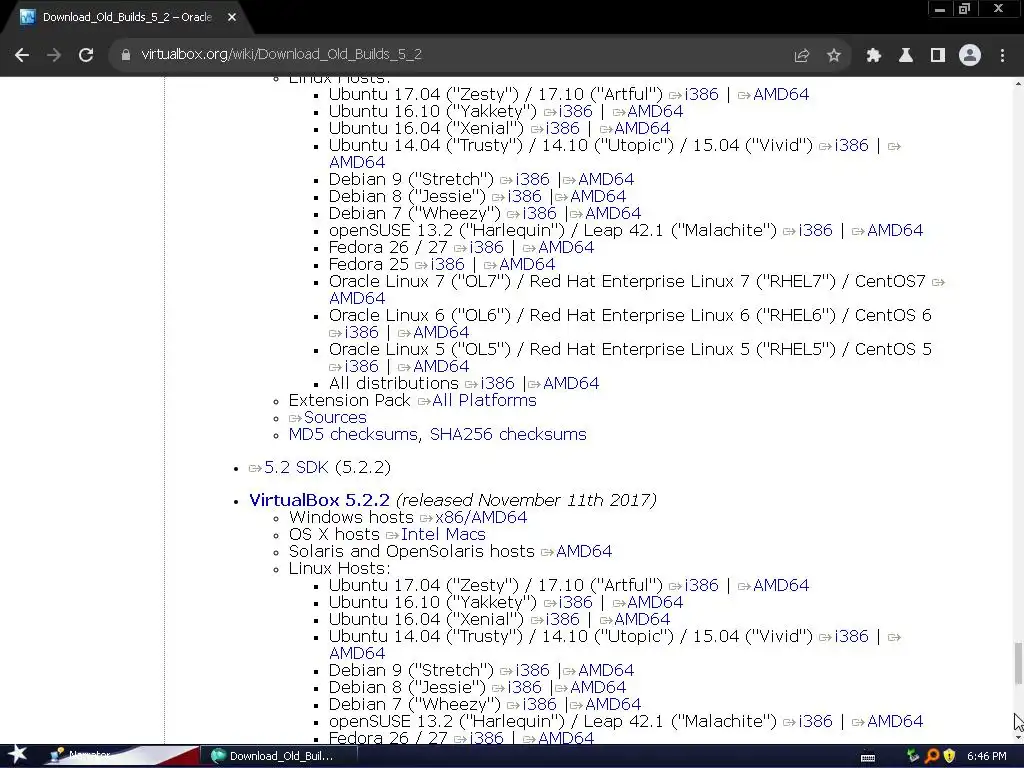Viewport: 1024px width, 768px height.
Task: Click the keyboard icon in system tray
Action: 868,757
